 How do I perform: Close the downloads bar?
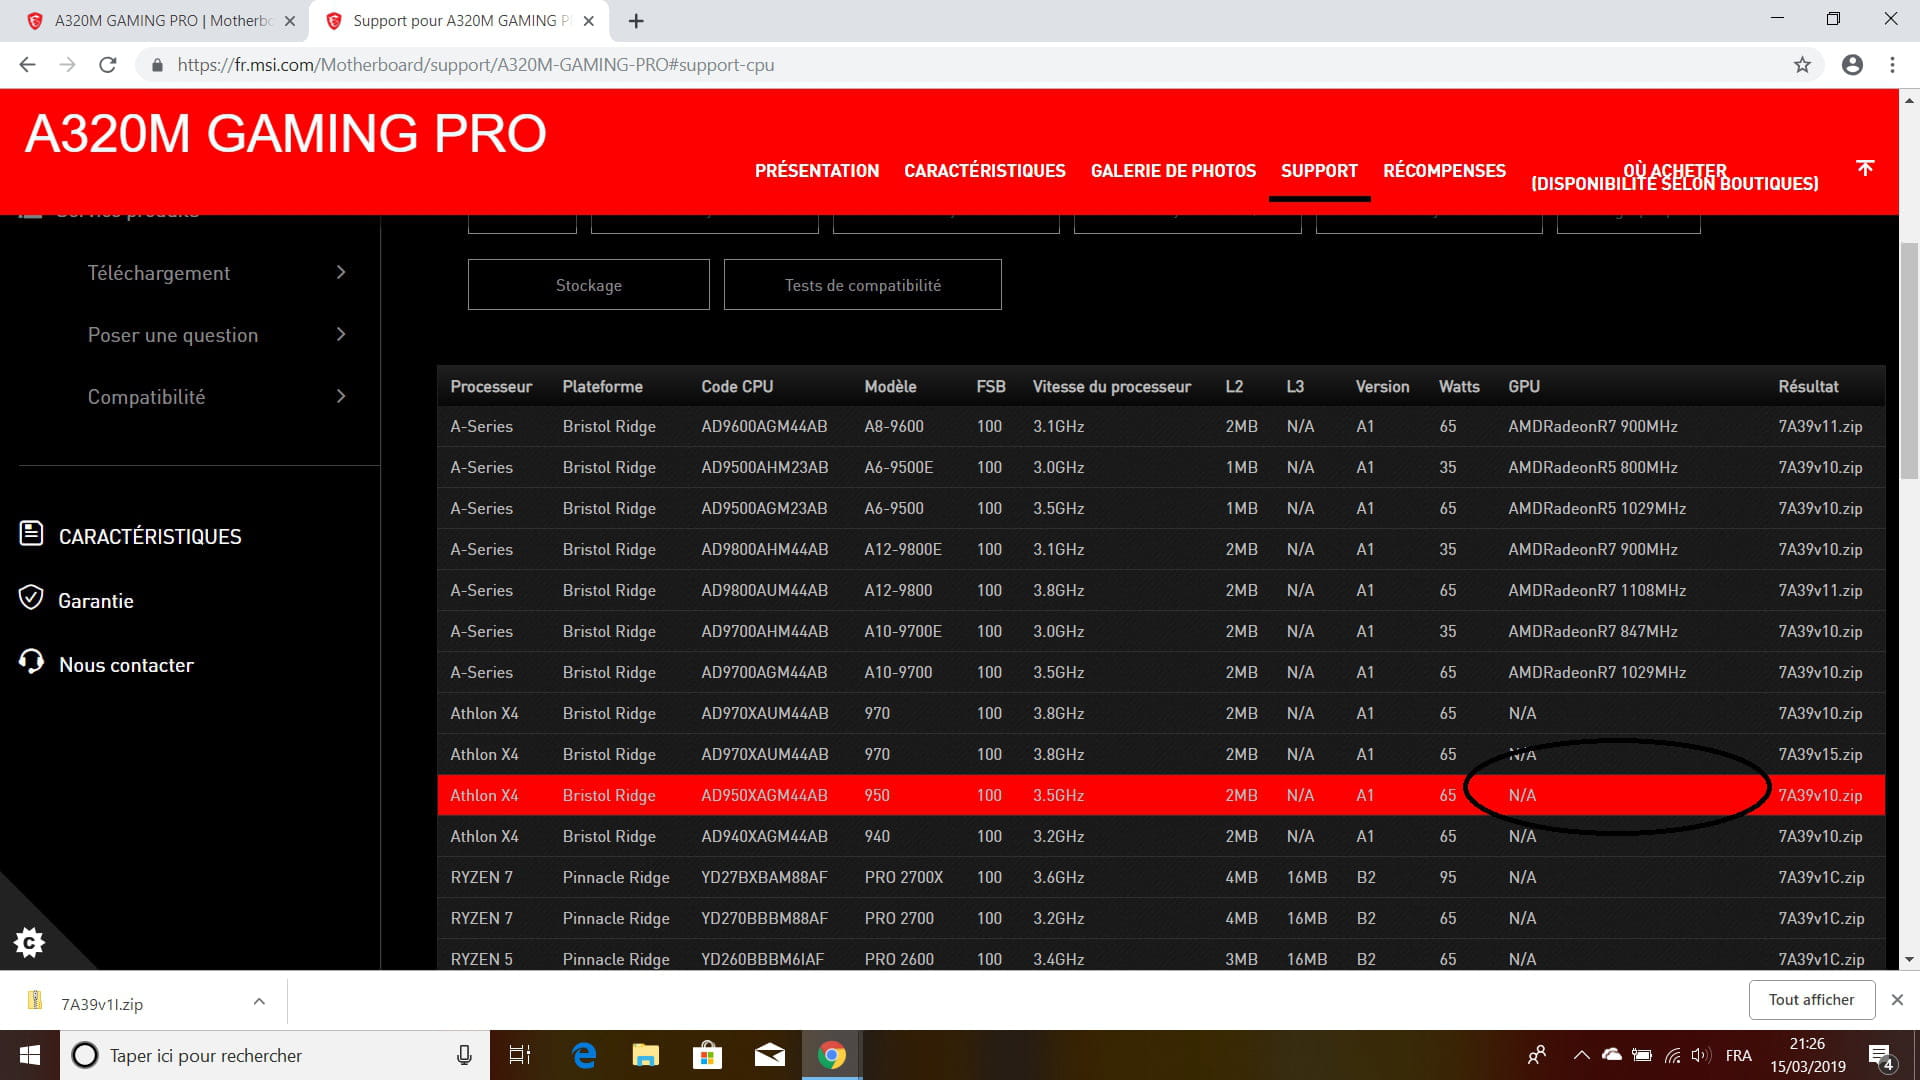[1897, 1000]
